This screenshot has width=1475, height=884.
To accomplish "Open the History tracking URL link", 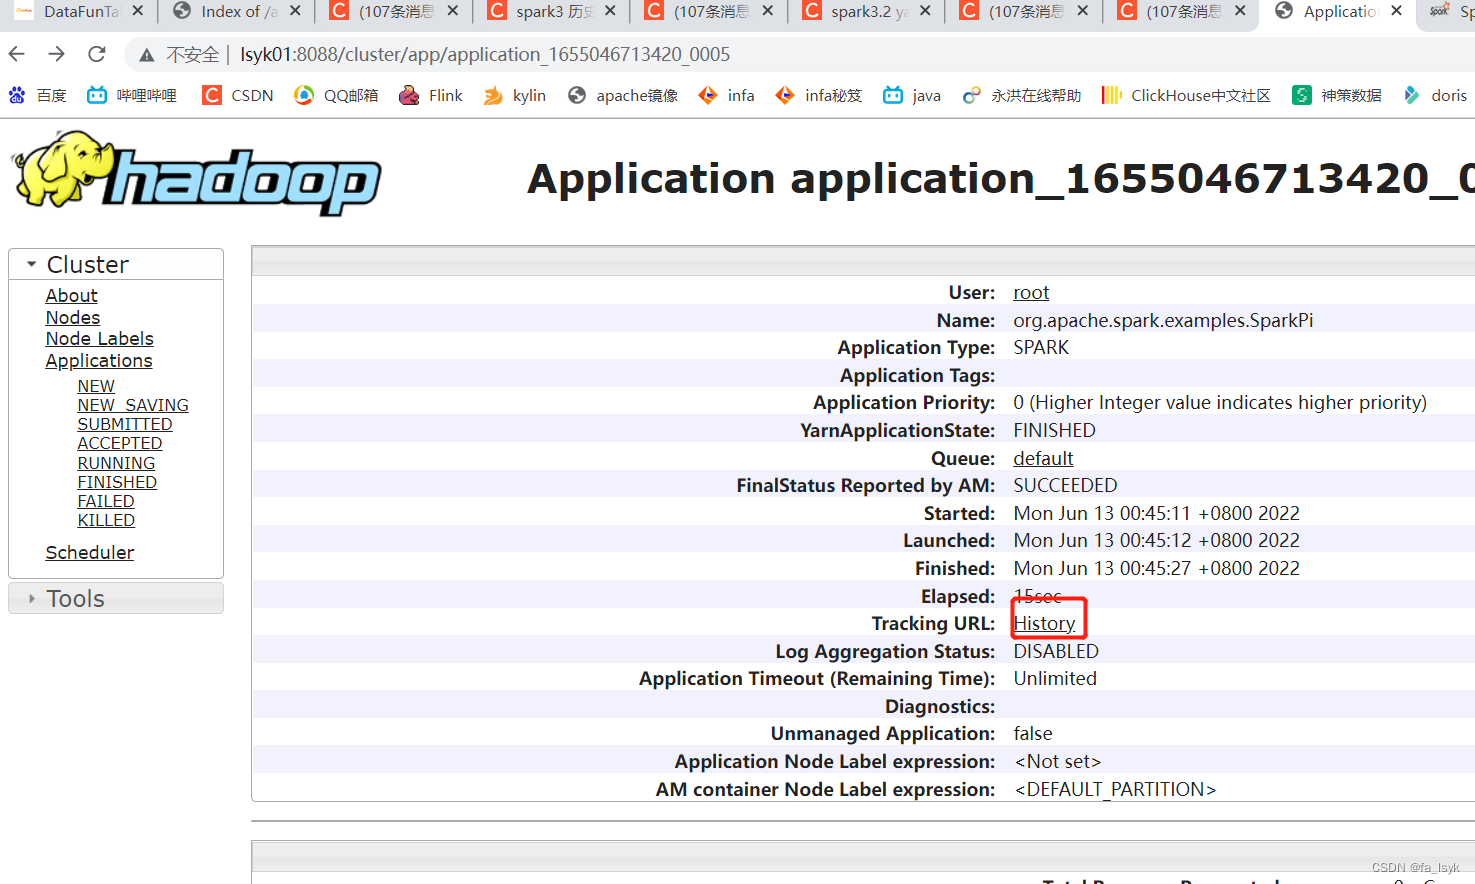I will (x=1045, y=623).
